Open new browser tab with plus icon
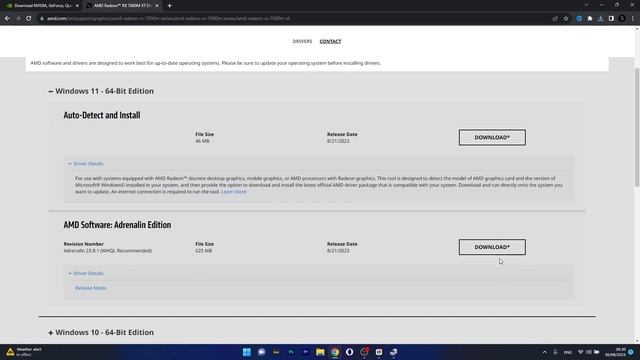The width and height of the screenshot is (640, 360). tap(169, 6)
